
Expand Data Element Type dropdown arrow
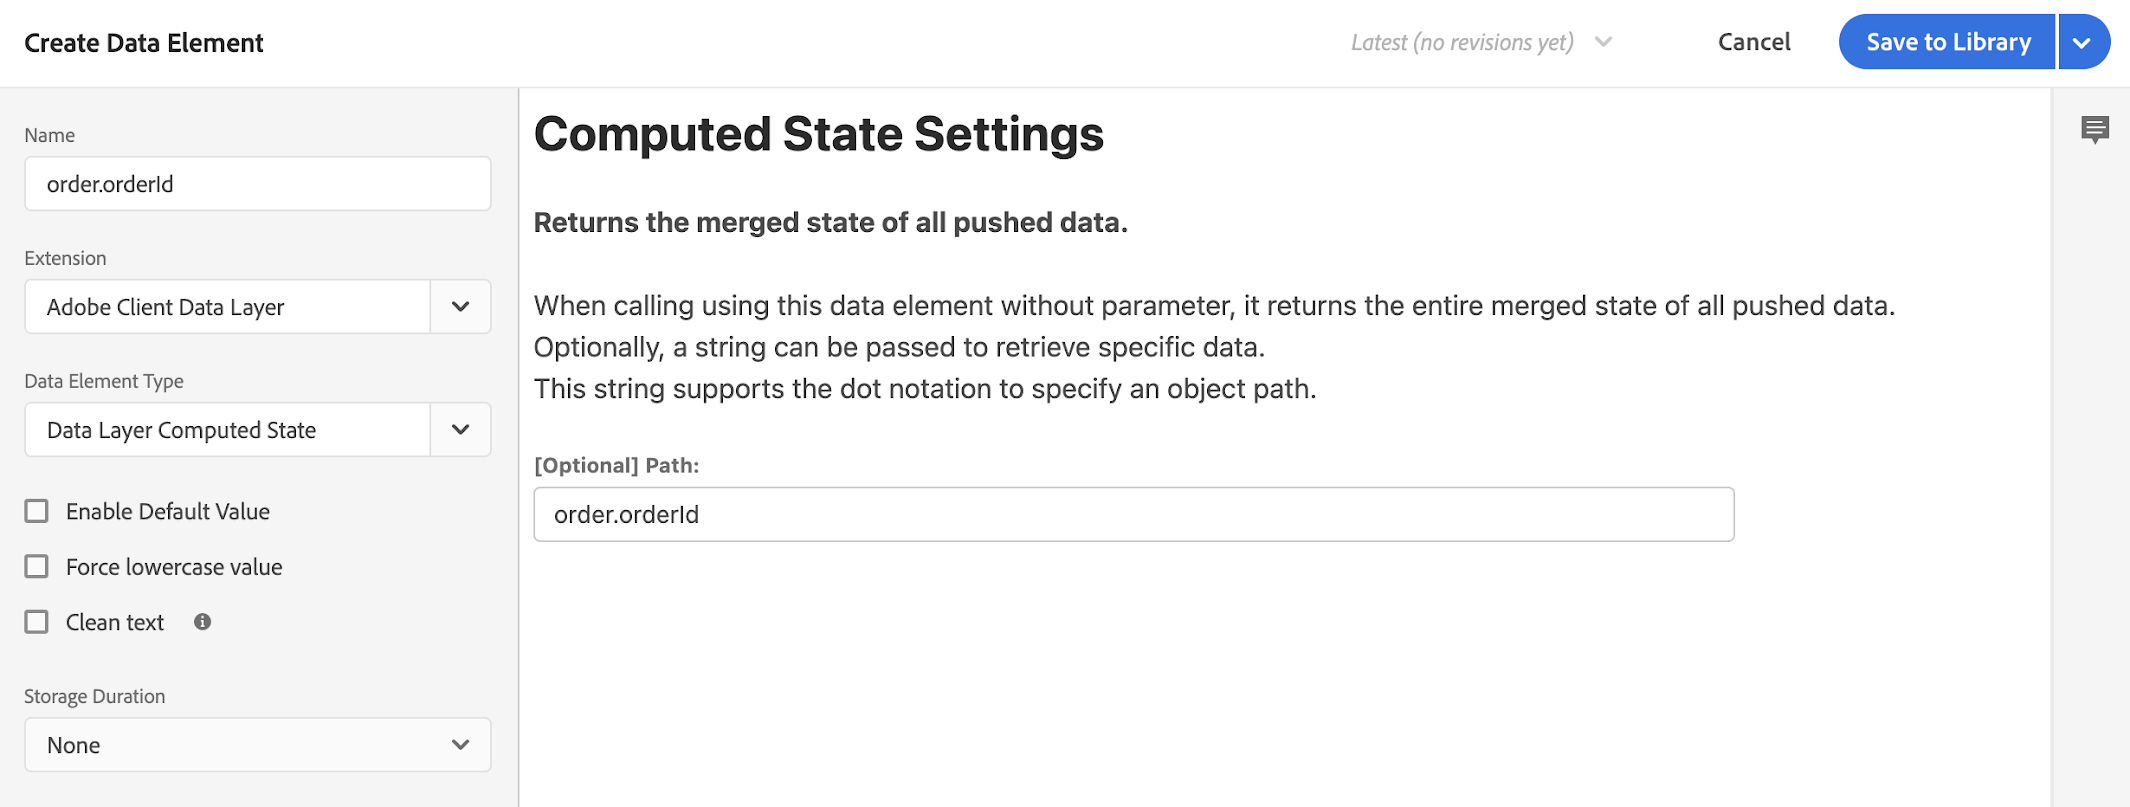tap(460, 429)
